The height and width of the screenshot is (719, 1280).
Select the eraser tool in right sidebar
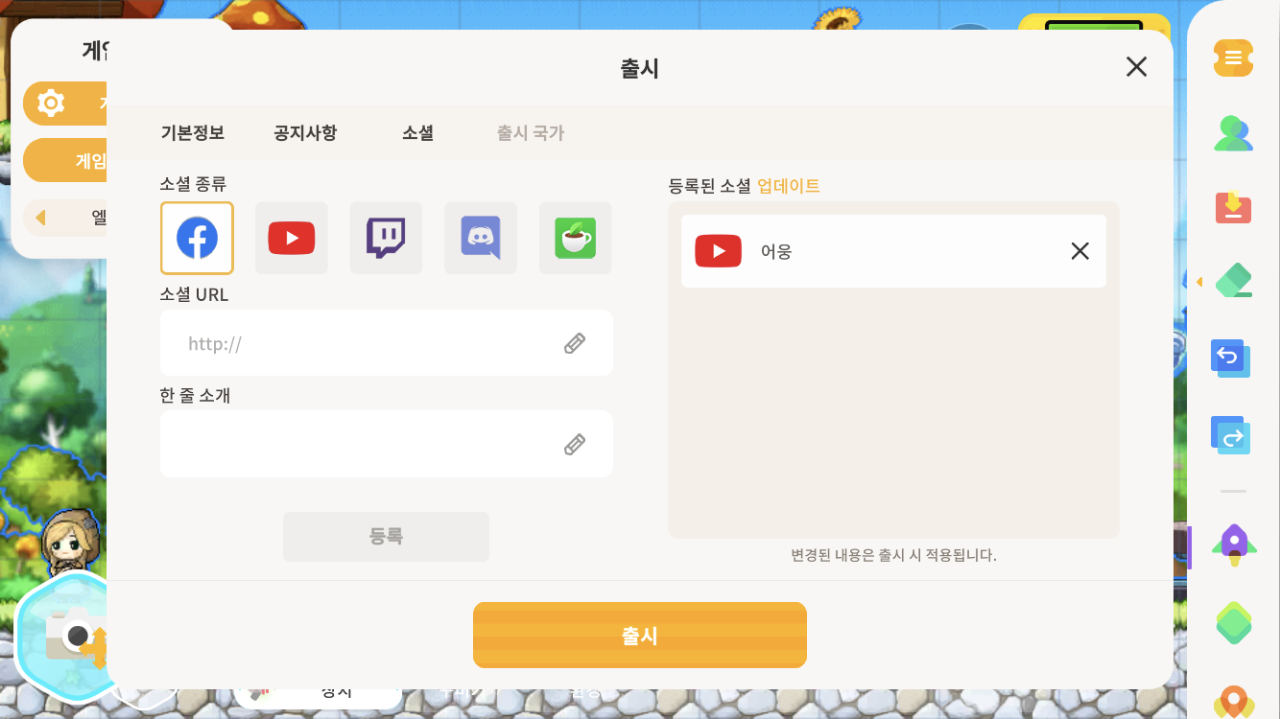point(1233,280)
